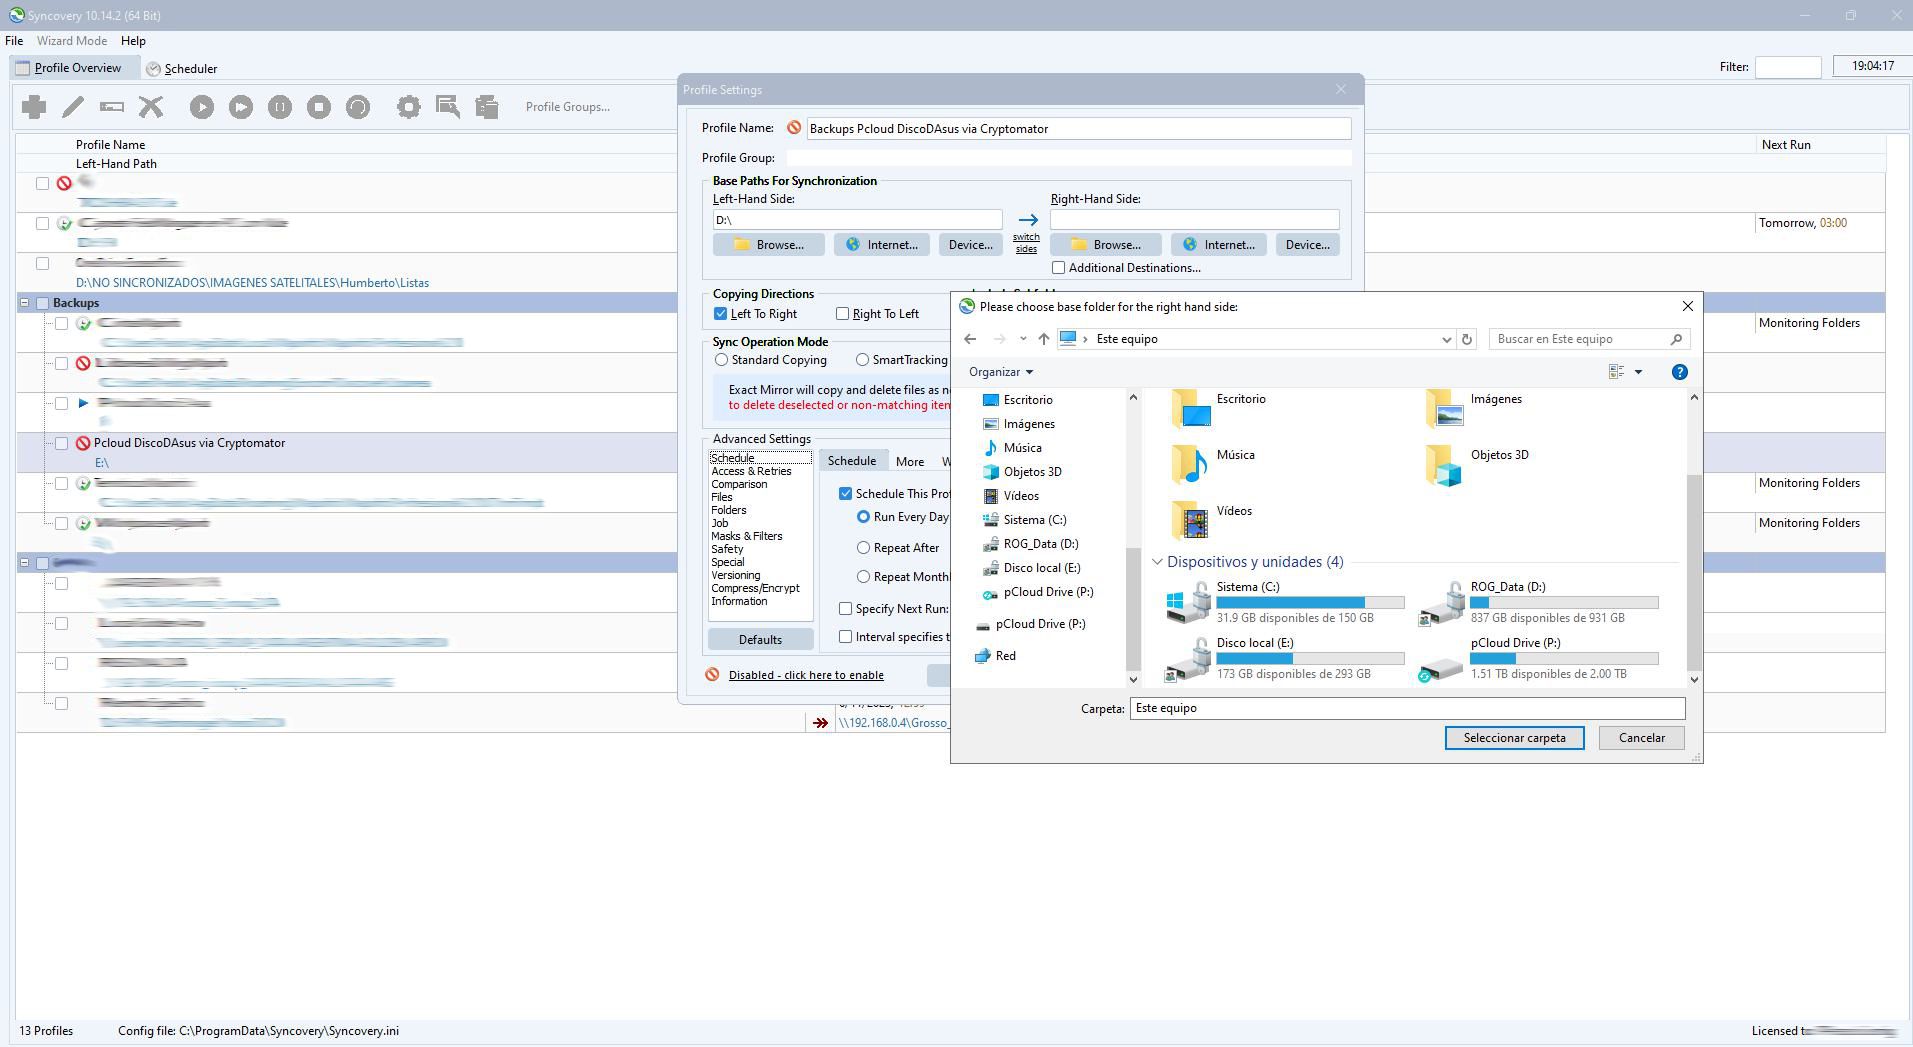1913x1047 pixels.
Task: Click the stop profile toolbar icon
Action: point(319,107)
